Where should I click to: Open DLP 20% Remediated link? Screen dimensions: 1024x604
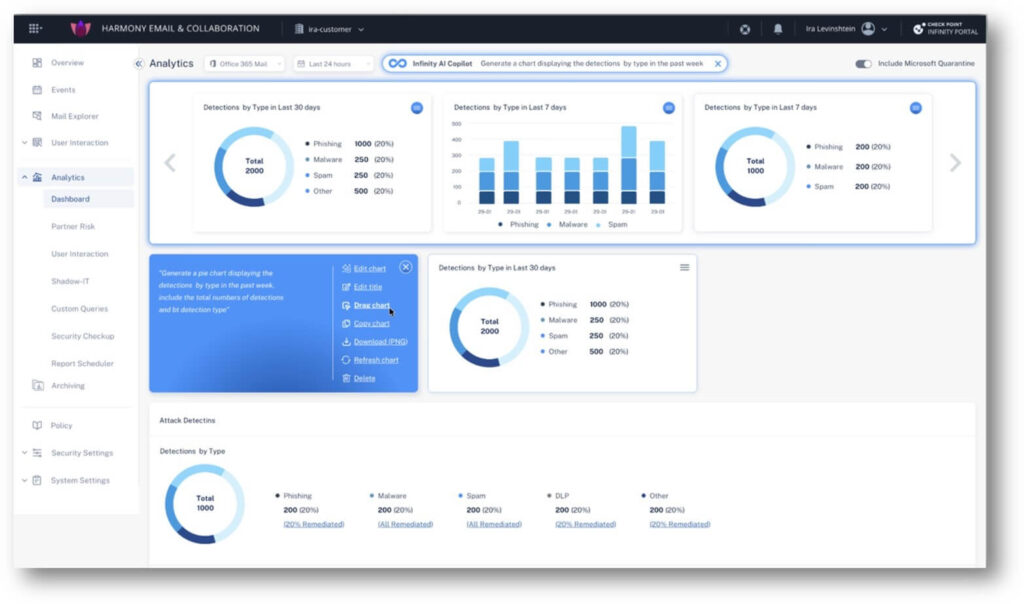(x=585, y=524)
